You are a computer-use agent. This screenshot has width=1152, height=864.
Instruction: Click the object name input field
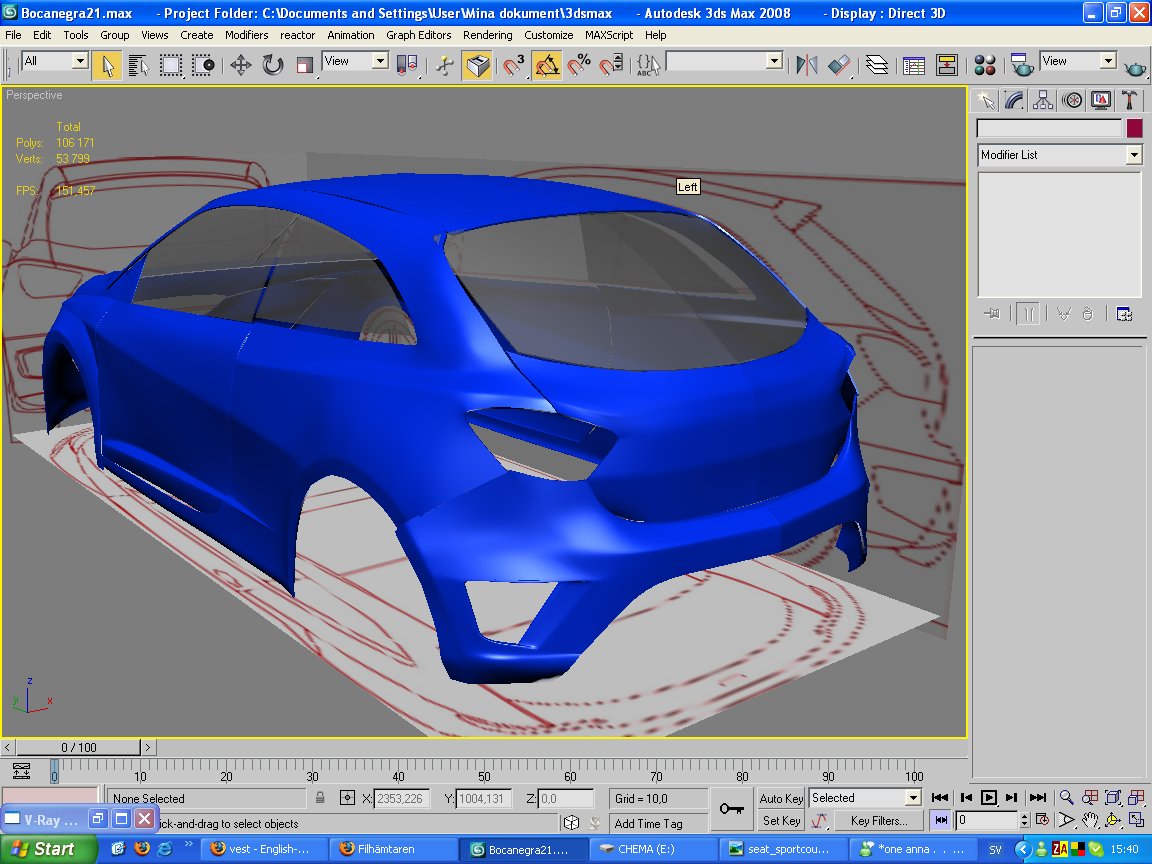(1049, 128)
